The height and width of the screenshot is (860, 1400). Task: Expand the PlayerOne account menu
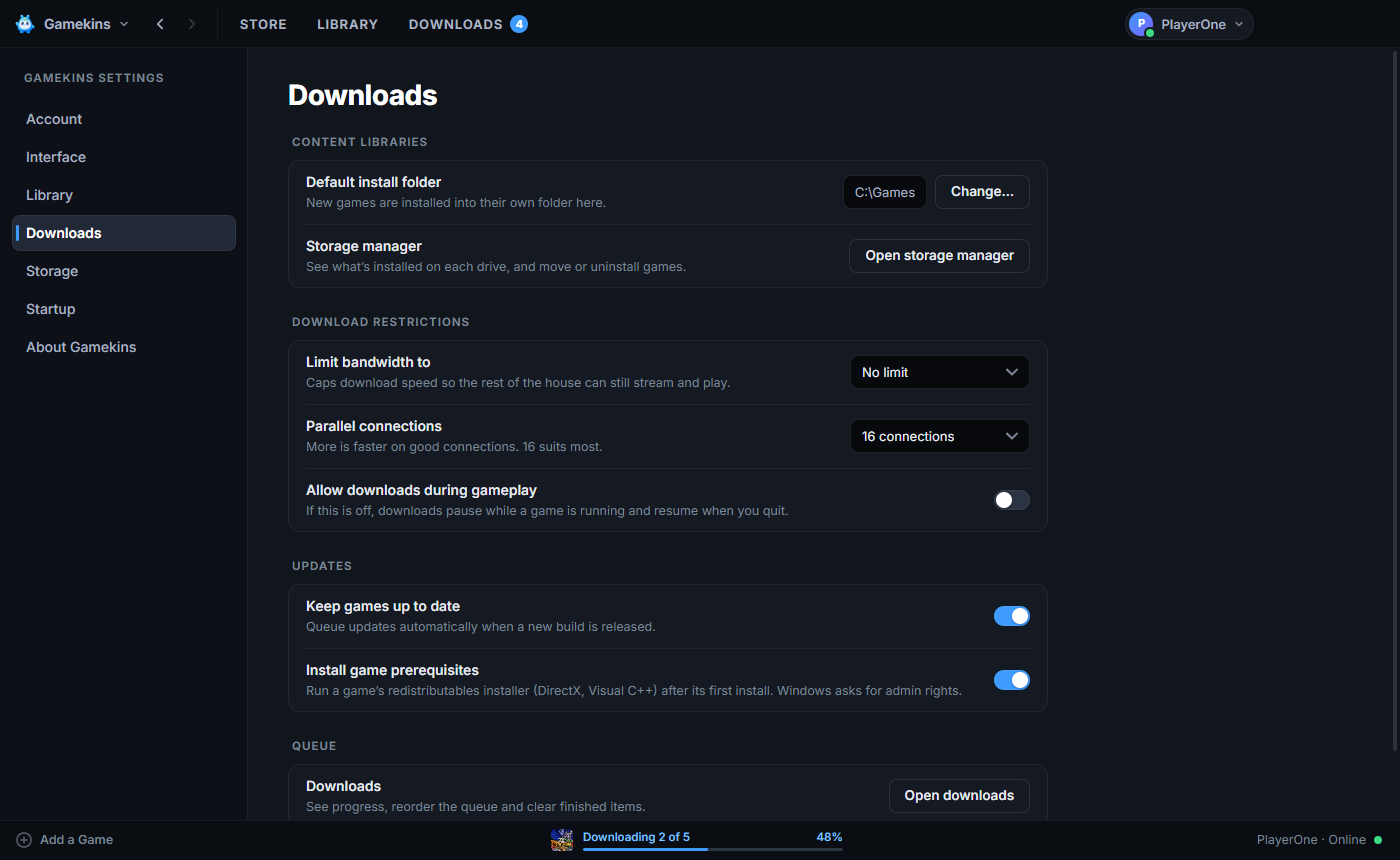[1190, 24]
